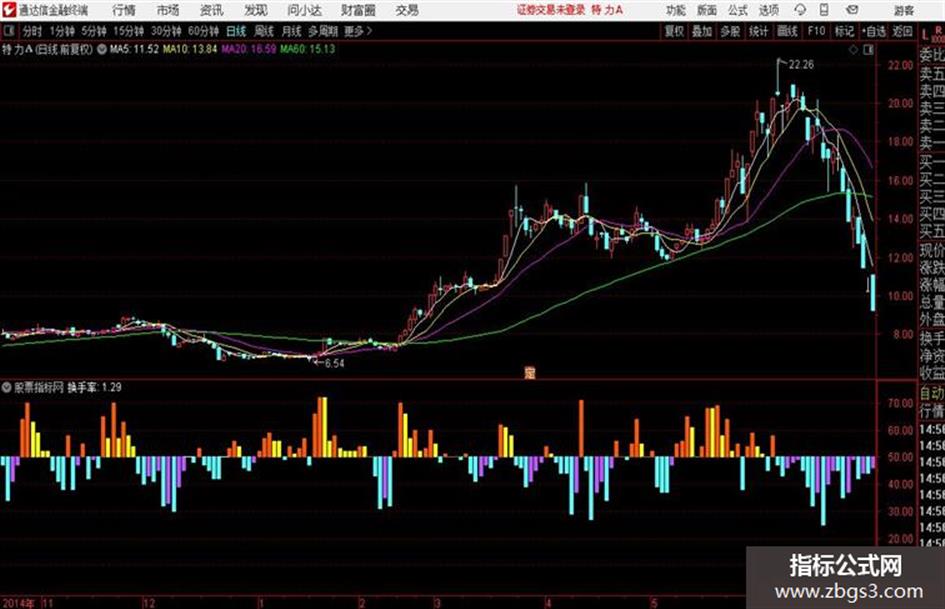Image resolution: width=945 pixels, height=609 pixels.
Task: Click the 自选 add-to-watchlist button
Action: coord(874,31)
